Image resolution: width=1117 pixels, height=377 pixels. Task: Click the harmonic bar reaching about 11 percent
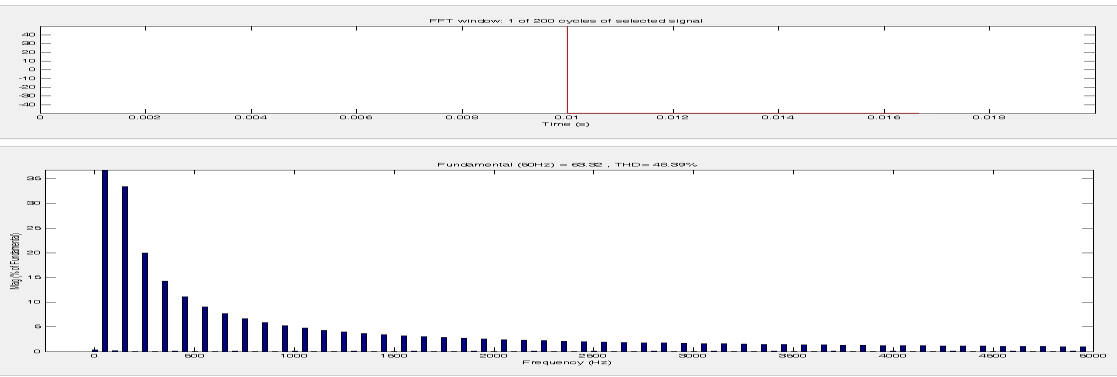[x=185, y=324]
